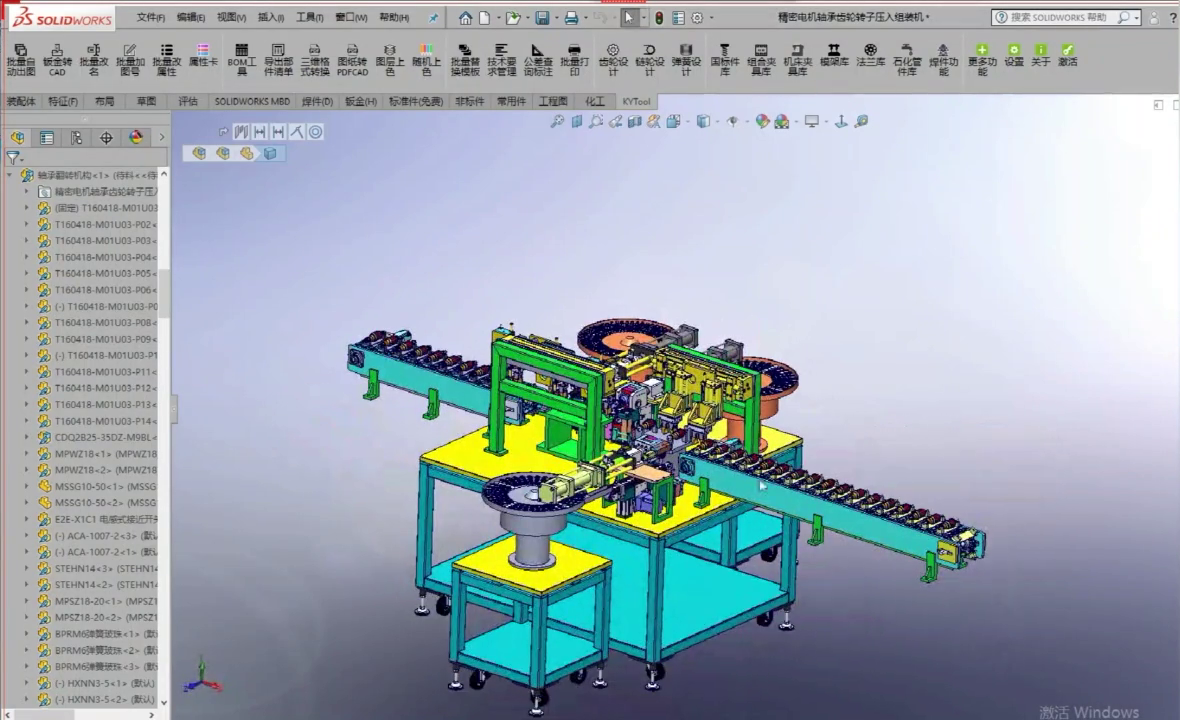
Task: Start the 三维格式转换 converter
Action: (x=315, y=59)
